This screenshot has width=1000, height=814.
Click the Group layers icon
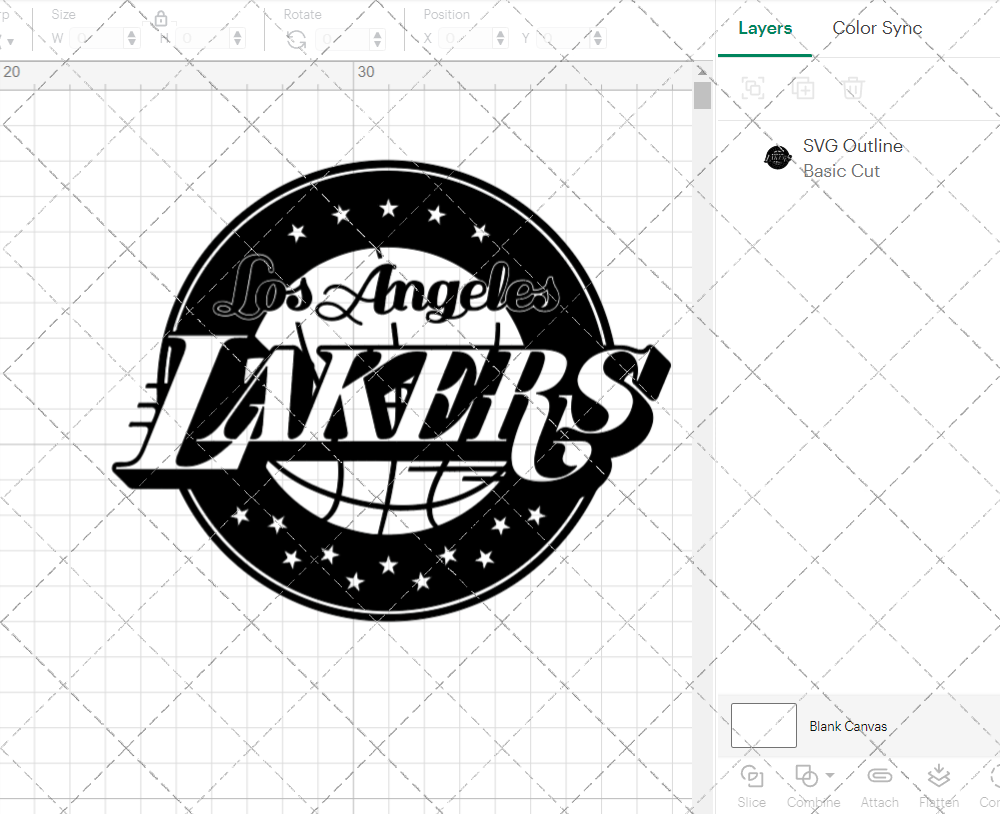pyautogui.click(x=752, y=88)
